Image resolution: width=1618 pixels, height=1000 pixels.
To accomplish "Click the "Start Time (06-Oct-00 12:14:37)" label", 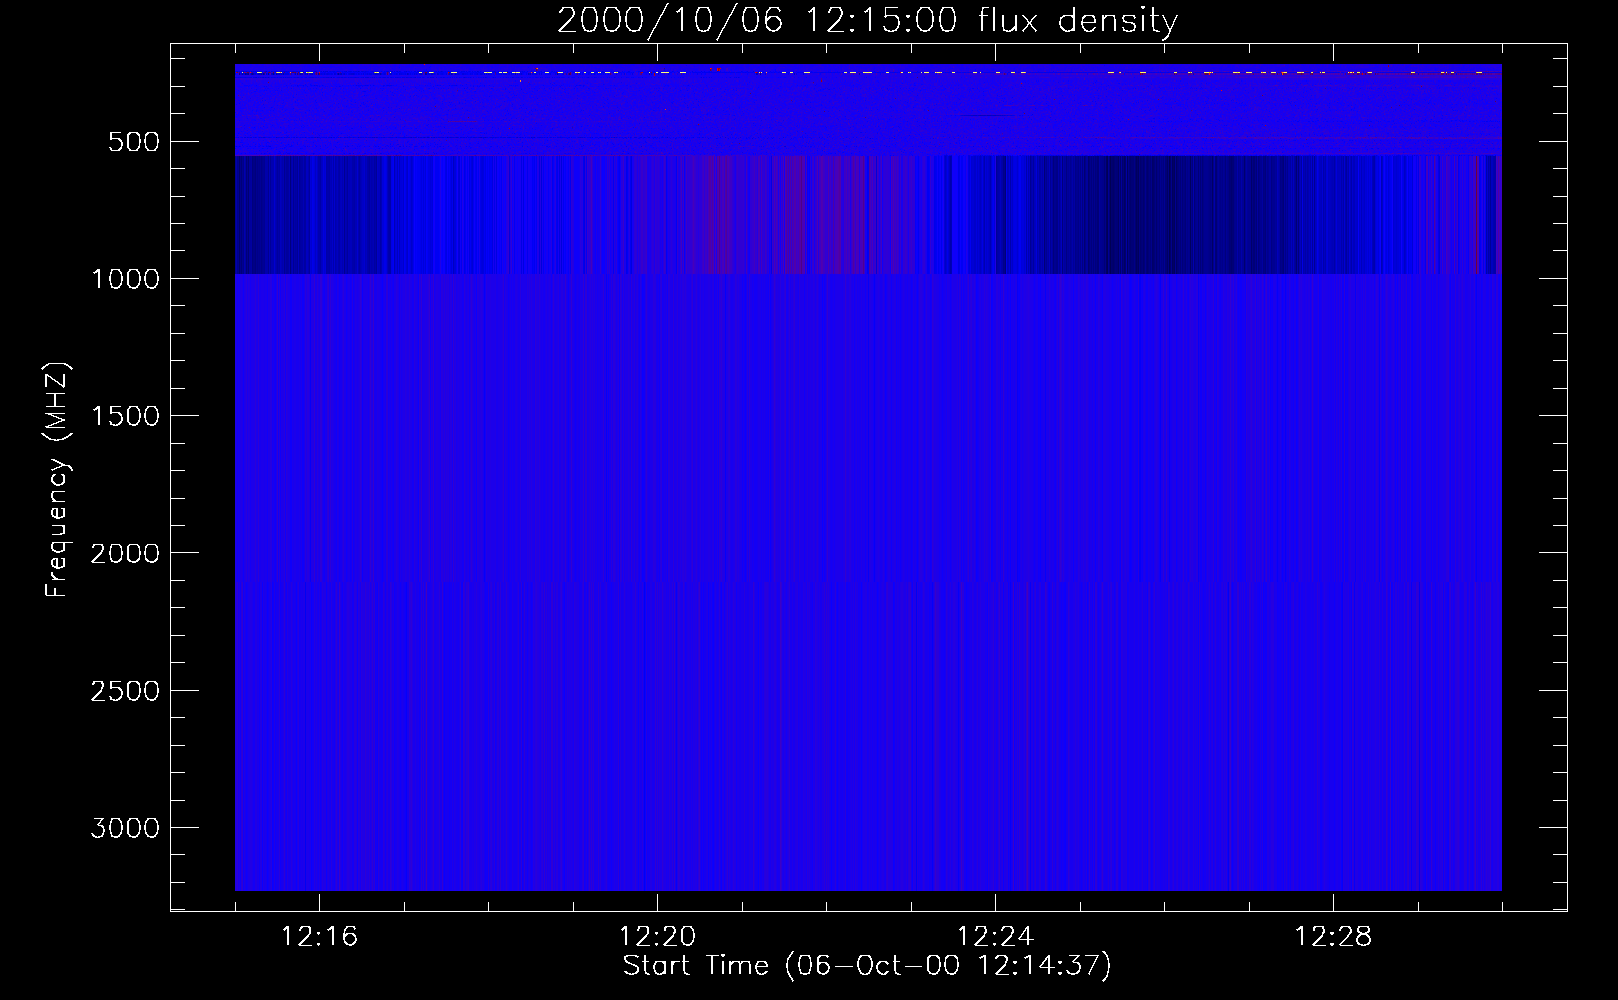I will click(x=867, y=966).
